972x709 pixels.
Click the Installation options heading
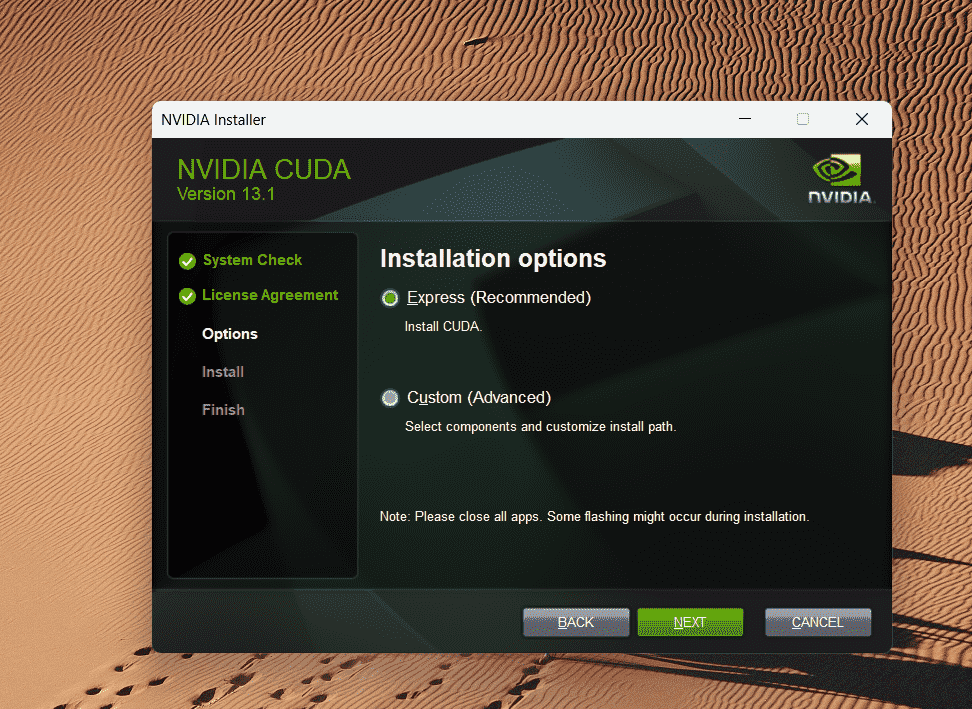pos(493,258)
